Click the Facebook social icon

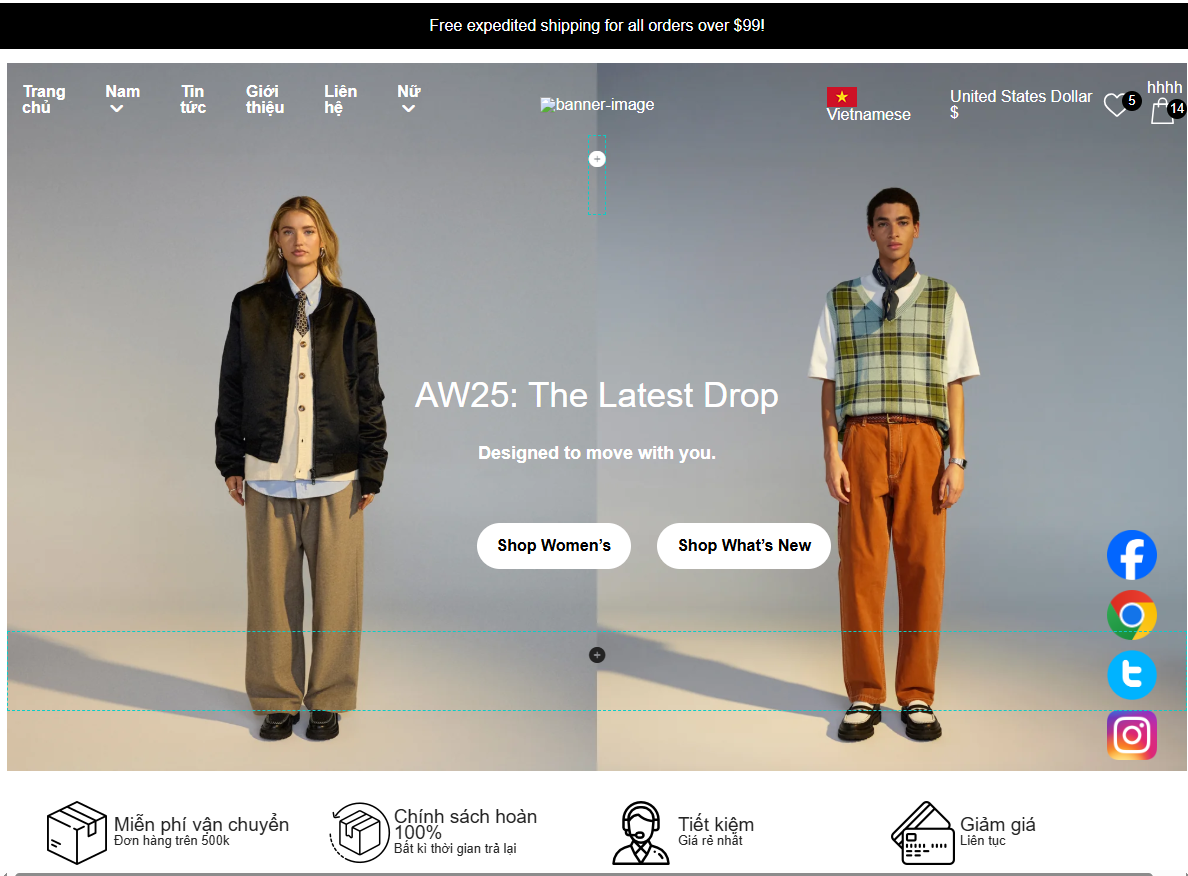(1131, 555)
